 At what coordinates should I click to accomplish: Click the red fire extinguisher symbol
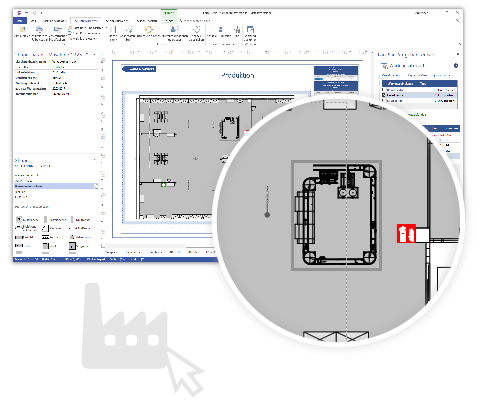coord(406,233)
